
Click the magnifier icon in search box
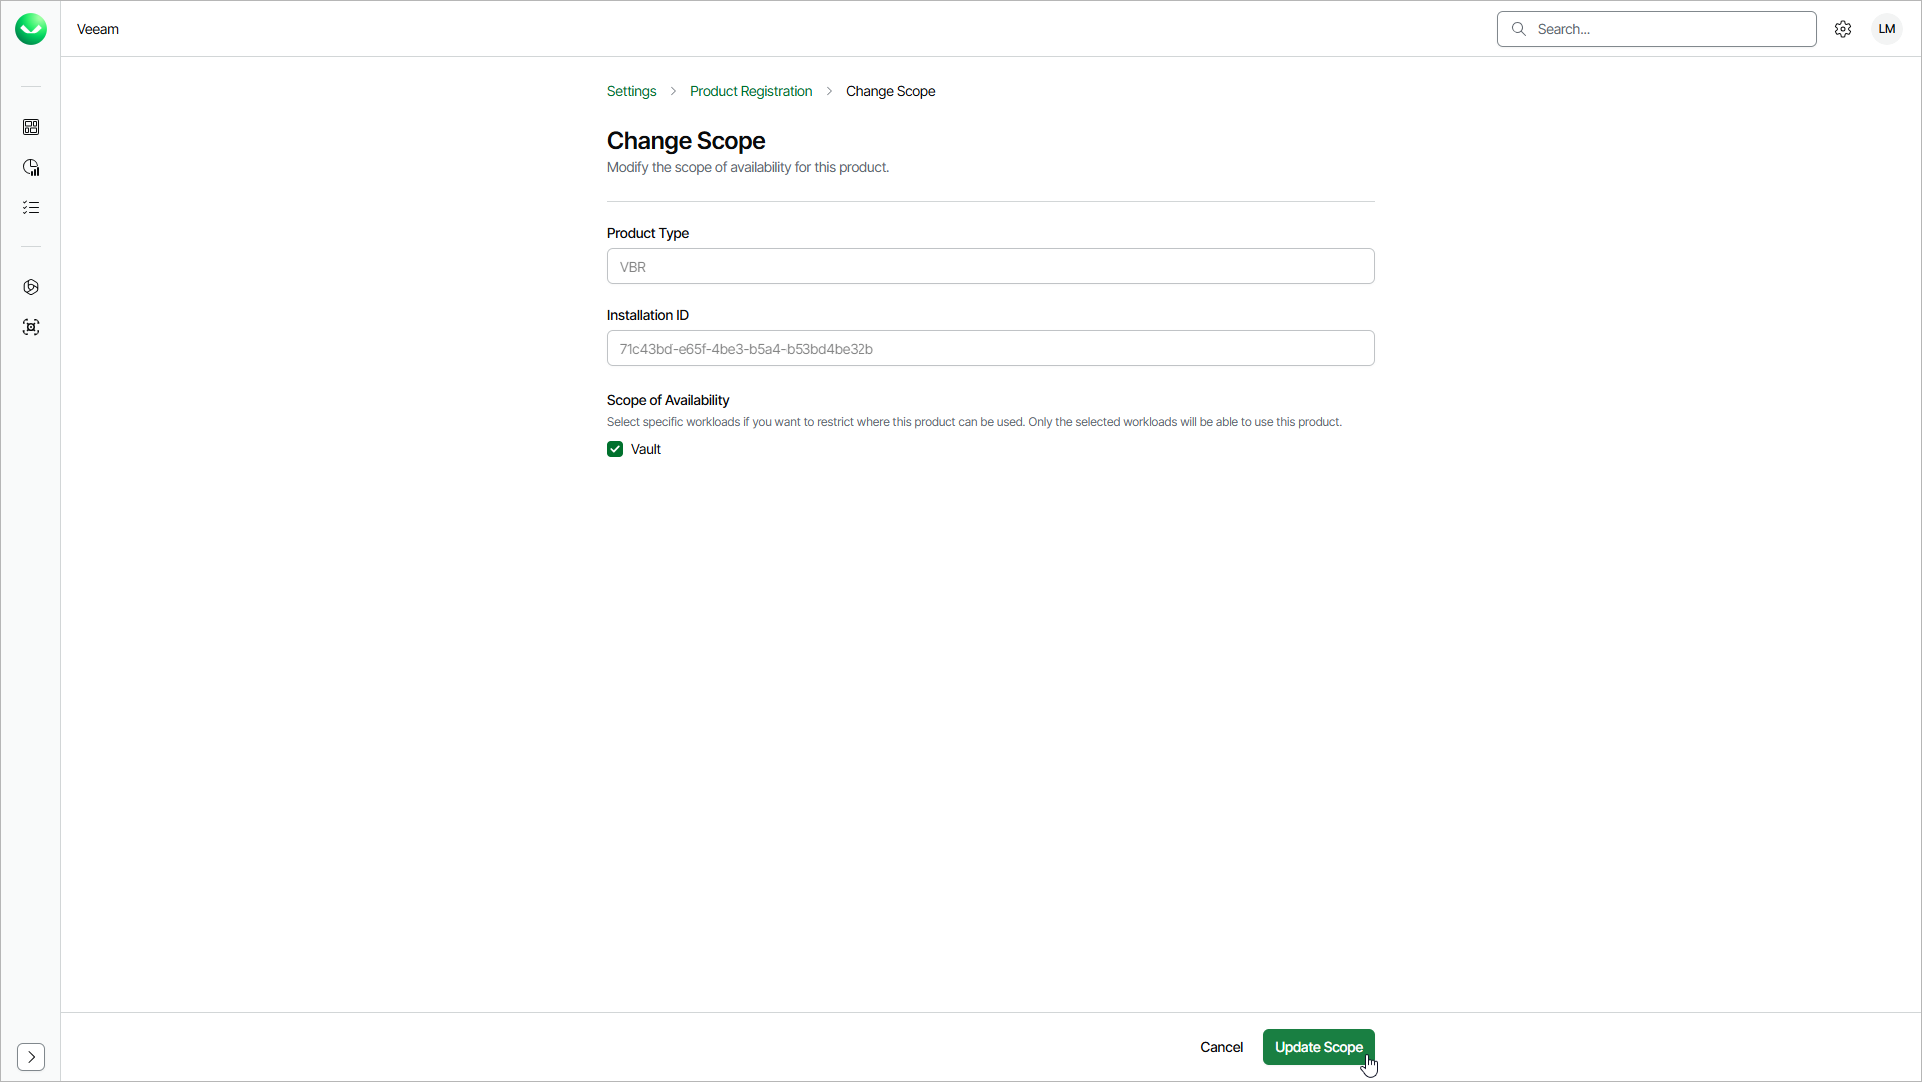click(1518, 29)
